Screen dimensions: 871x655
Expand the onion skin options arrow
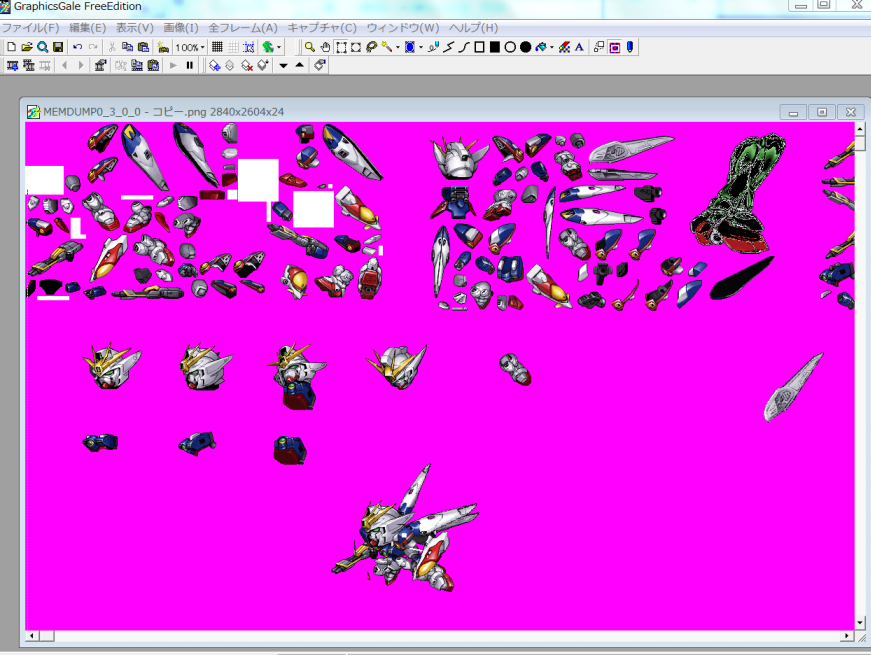279,47
